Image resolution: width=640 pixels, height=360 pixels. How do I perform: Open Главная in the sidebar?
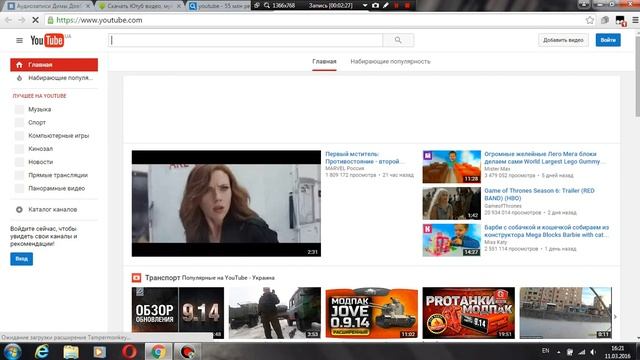point(54,64)
